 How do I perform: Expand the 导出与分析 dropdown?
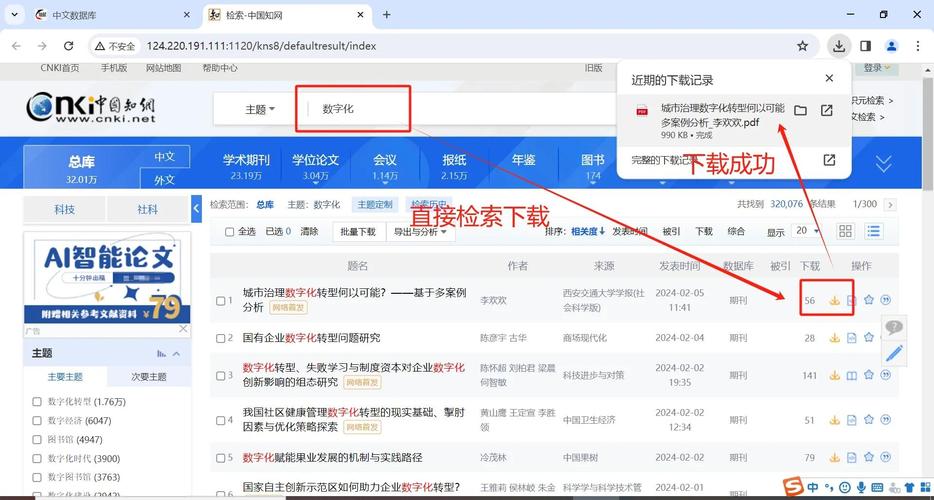point(421,232)
